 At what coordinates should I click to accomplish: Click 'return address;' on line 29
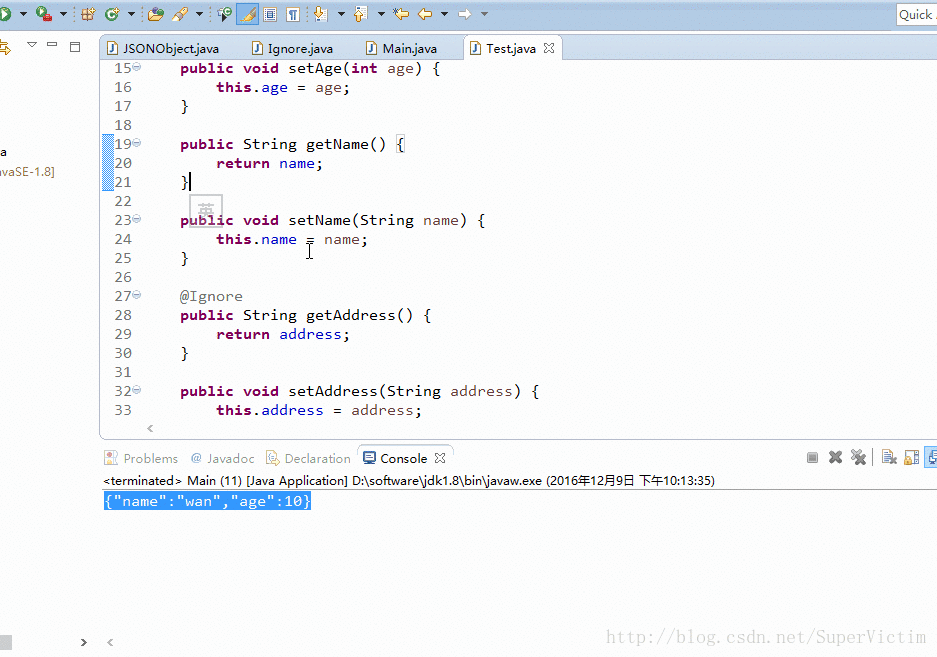point(283,334)
